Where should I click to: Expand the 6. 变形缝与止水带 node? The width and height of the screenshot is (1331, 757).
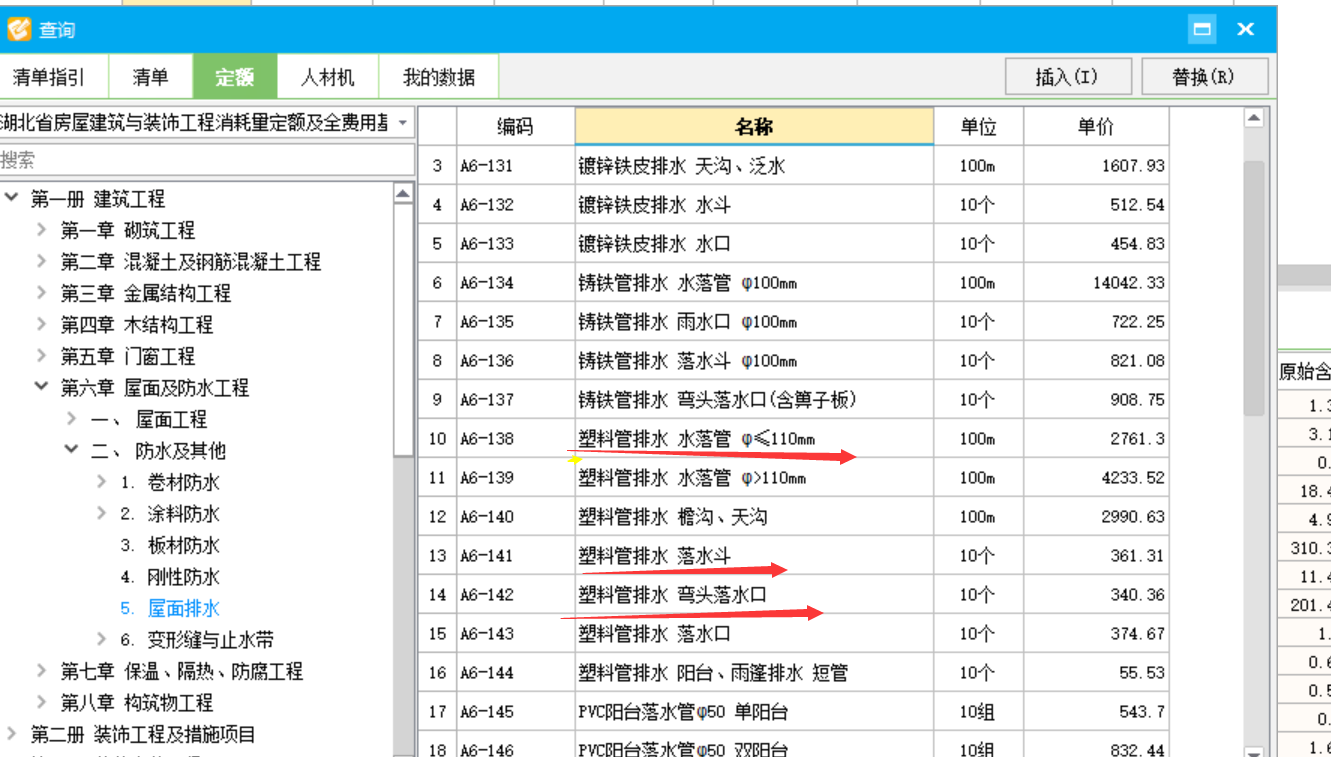102,640
